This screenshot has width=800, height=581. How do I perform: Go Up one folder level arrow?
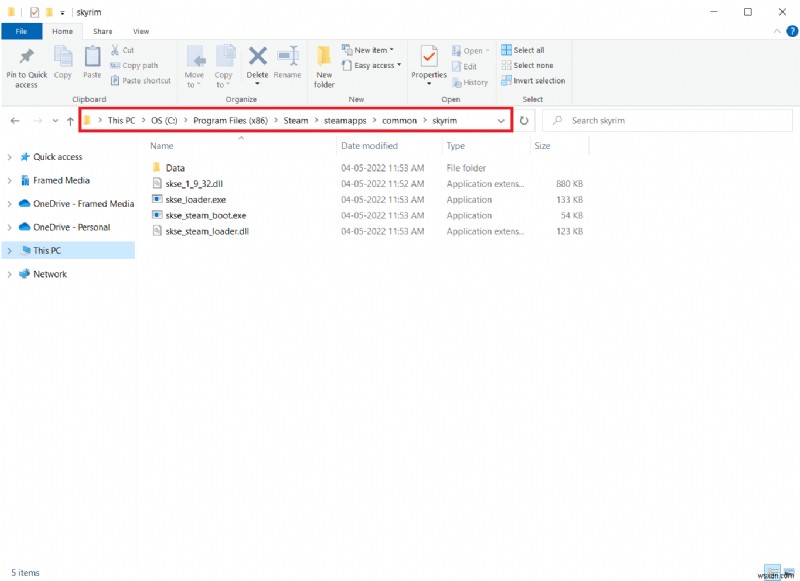click(70, 121)
